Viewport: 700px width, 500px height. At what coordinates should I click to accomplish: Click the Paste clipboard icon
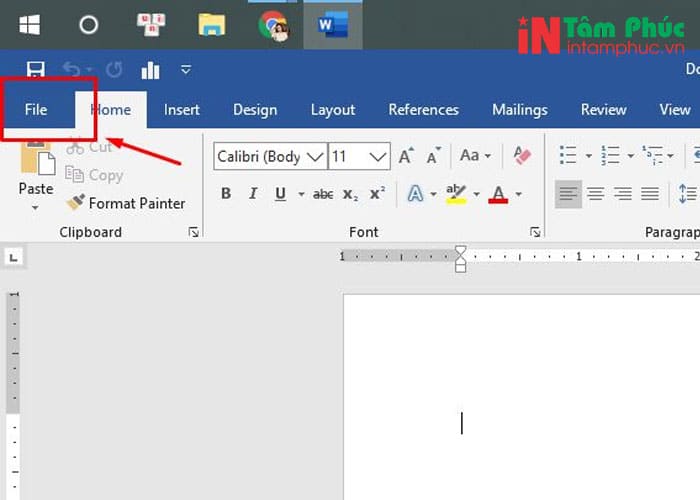(x=38, y=158)
